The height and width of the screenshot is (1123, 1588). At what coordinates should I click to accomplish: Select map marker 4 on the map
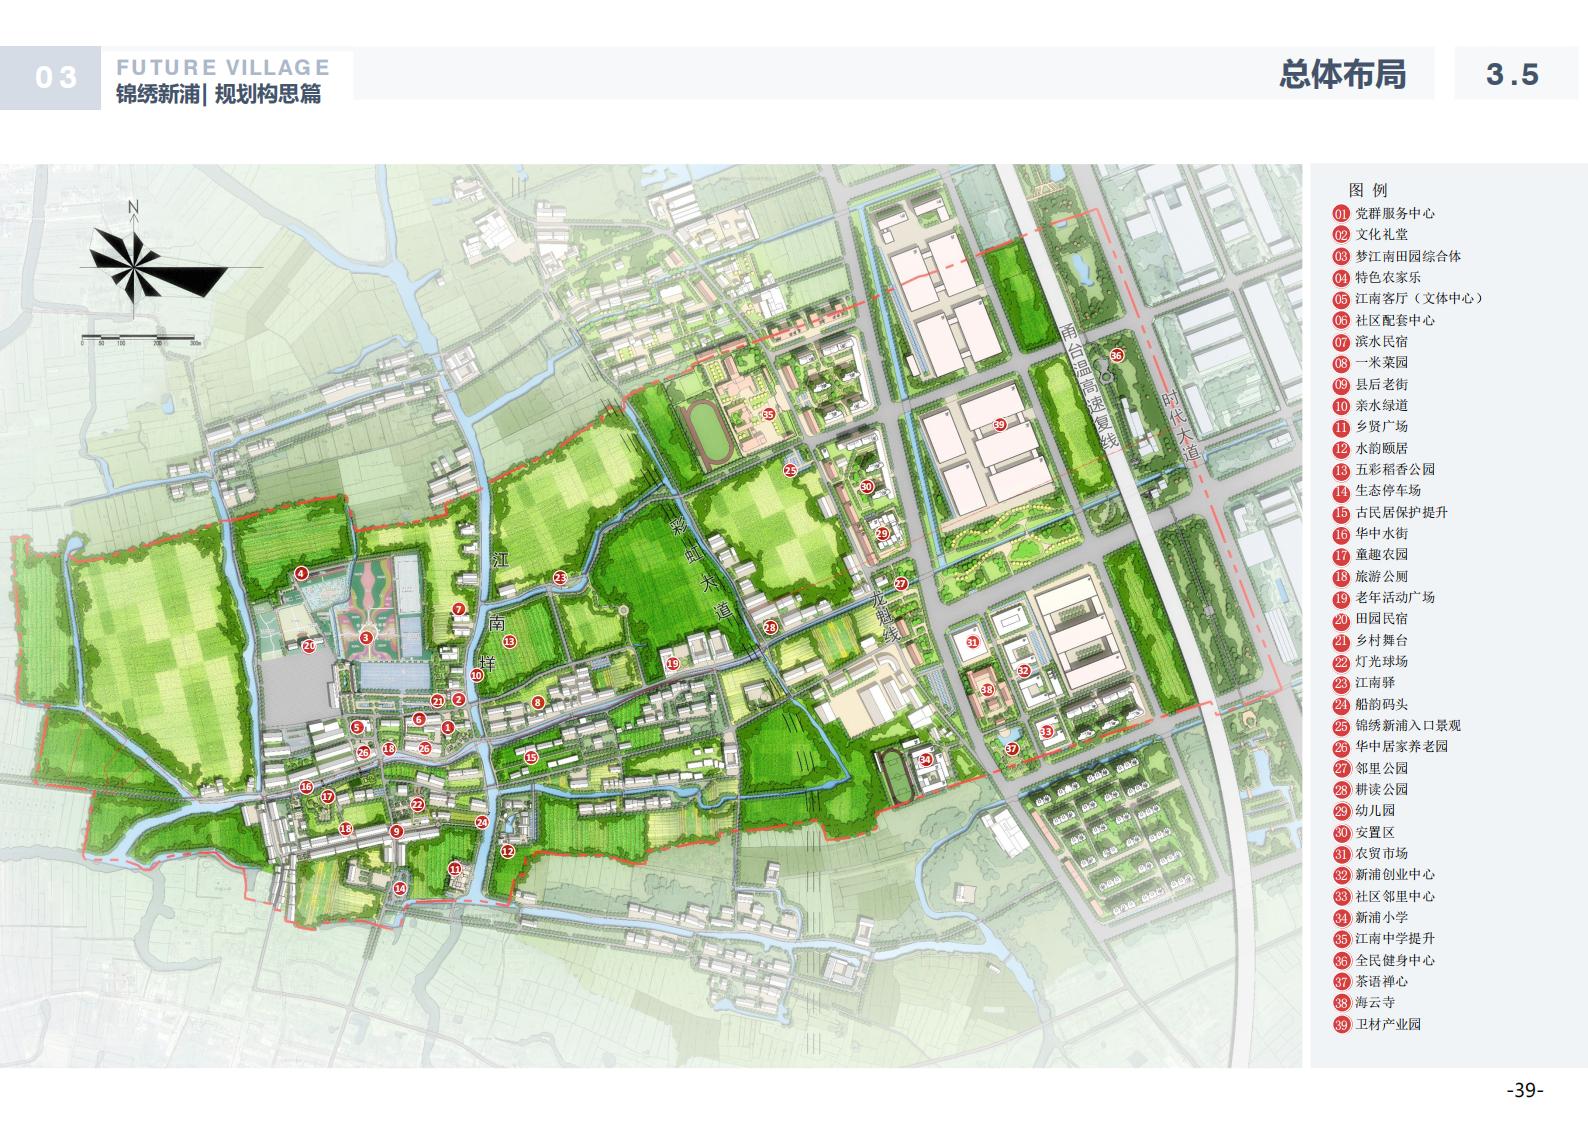301,573
